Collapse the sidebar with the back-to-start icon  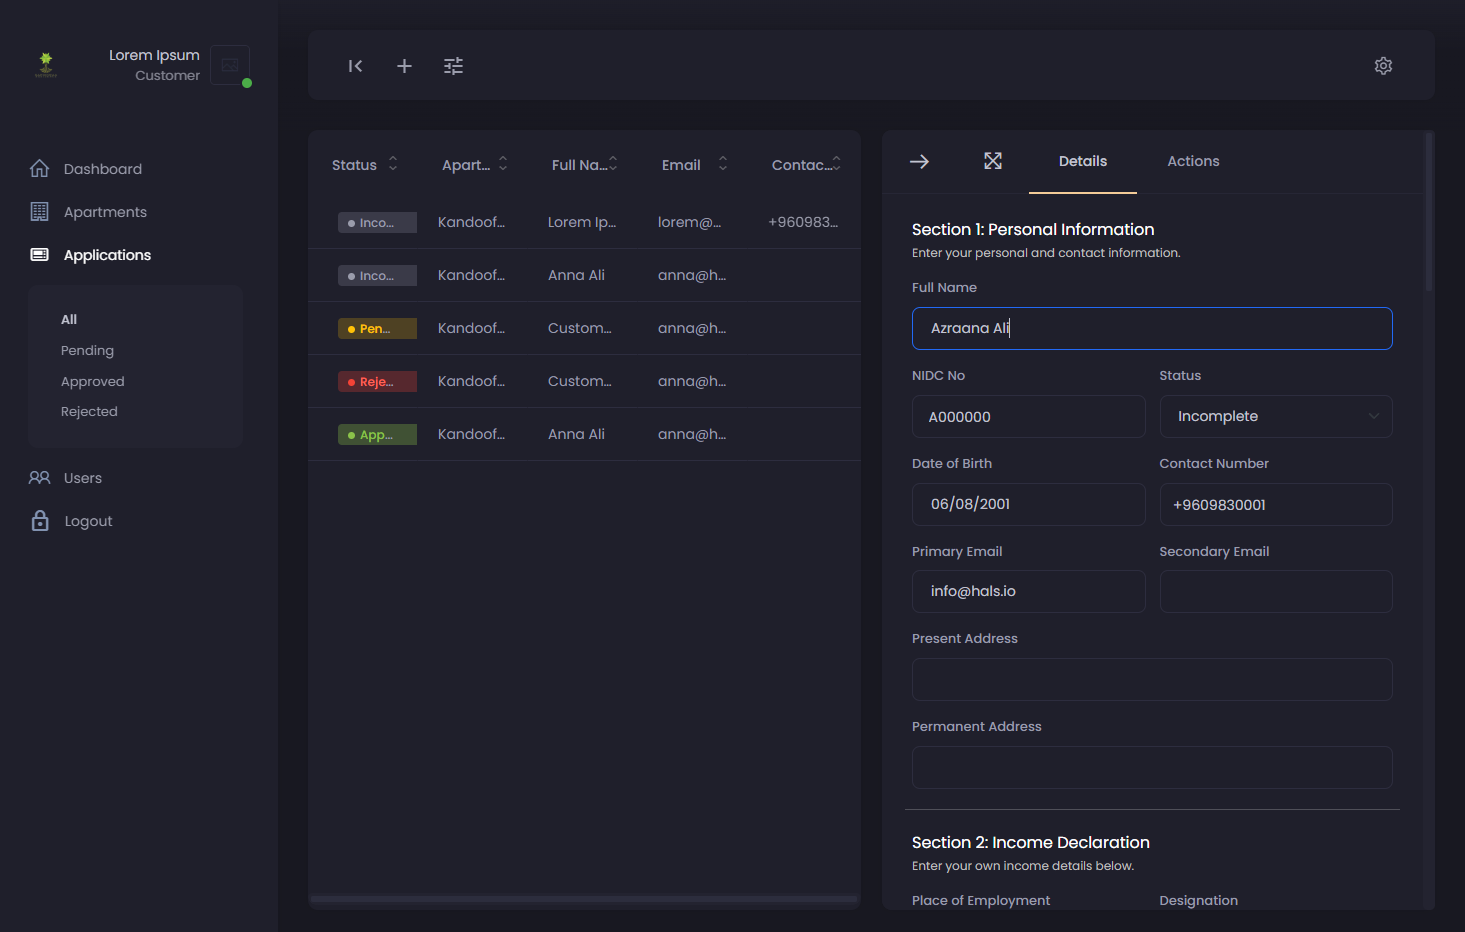(355, 66)
